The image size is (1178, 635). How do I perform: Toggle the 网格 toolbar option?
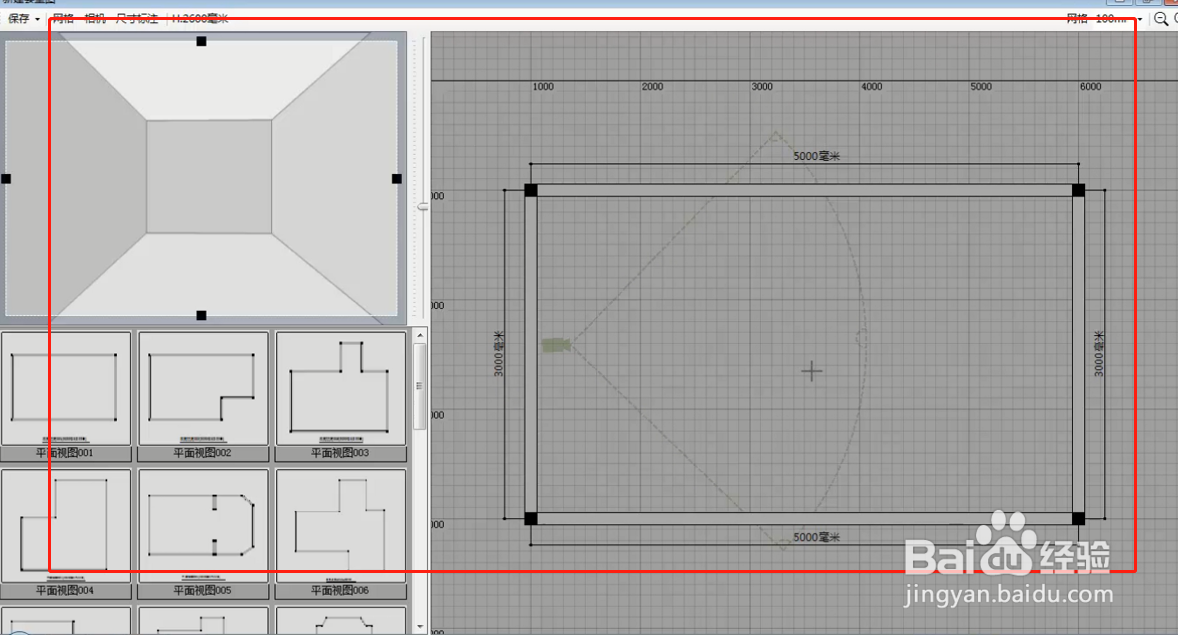tap(63, 19)
